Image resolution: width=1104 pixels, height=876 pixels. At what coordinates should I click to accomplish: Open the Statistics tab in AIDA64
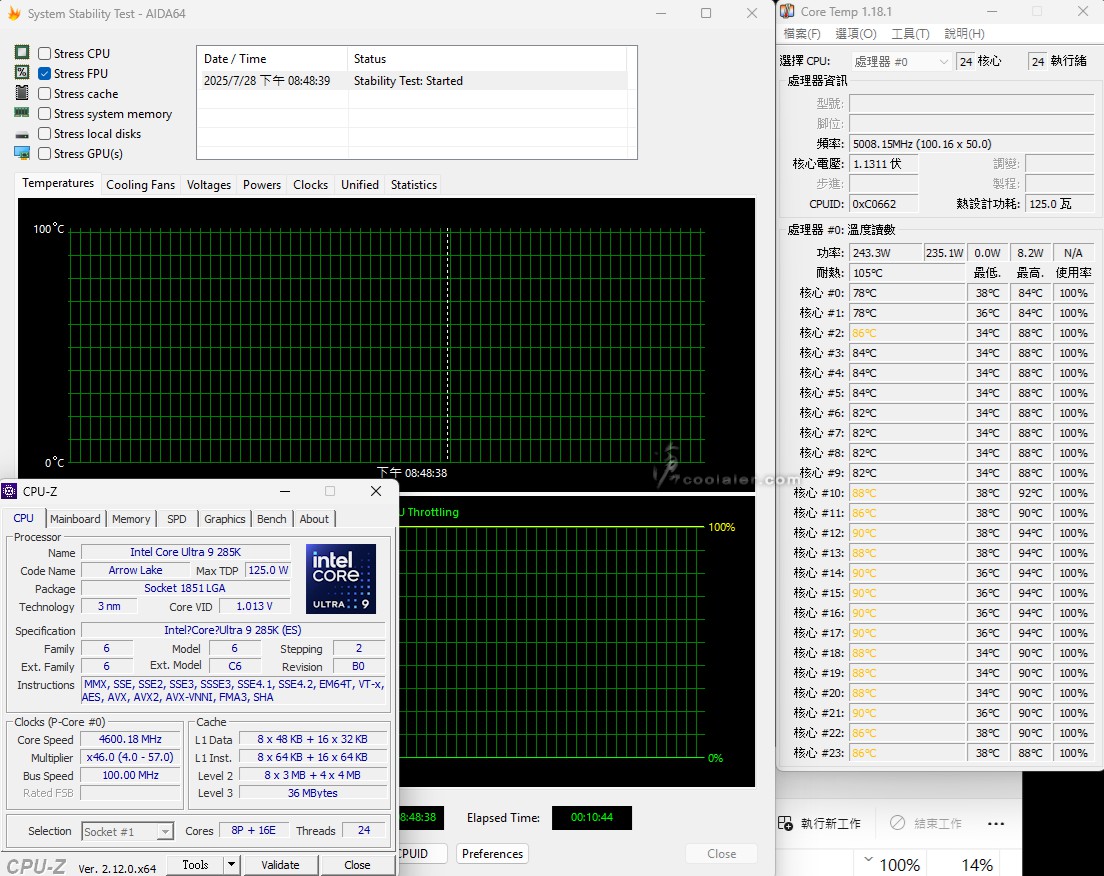pos(414,184)
